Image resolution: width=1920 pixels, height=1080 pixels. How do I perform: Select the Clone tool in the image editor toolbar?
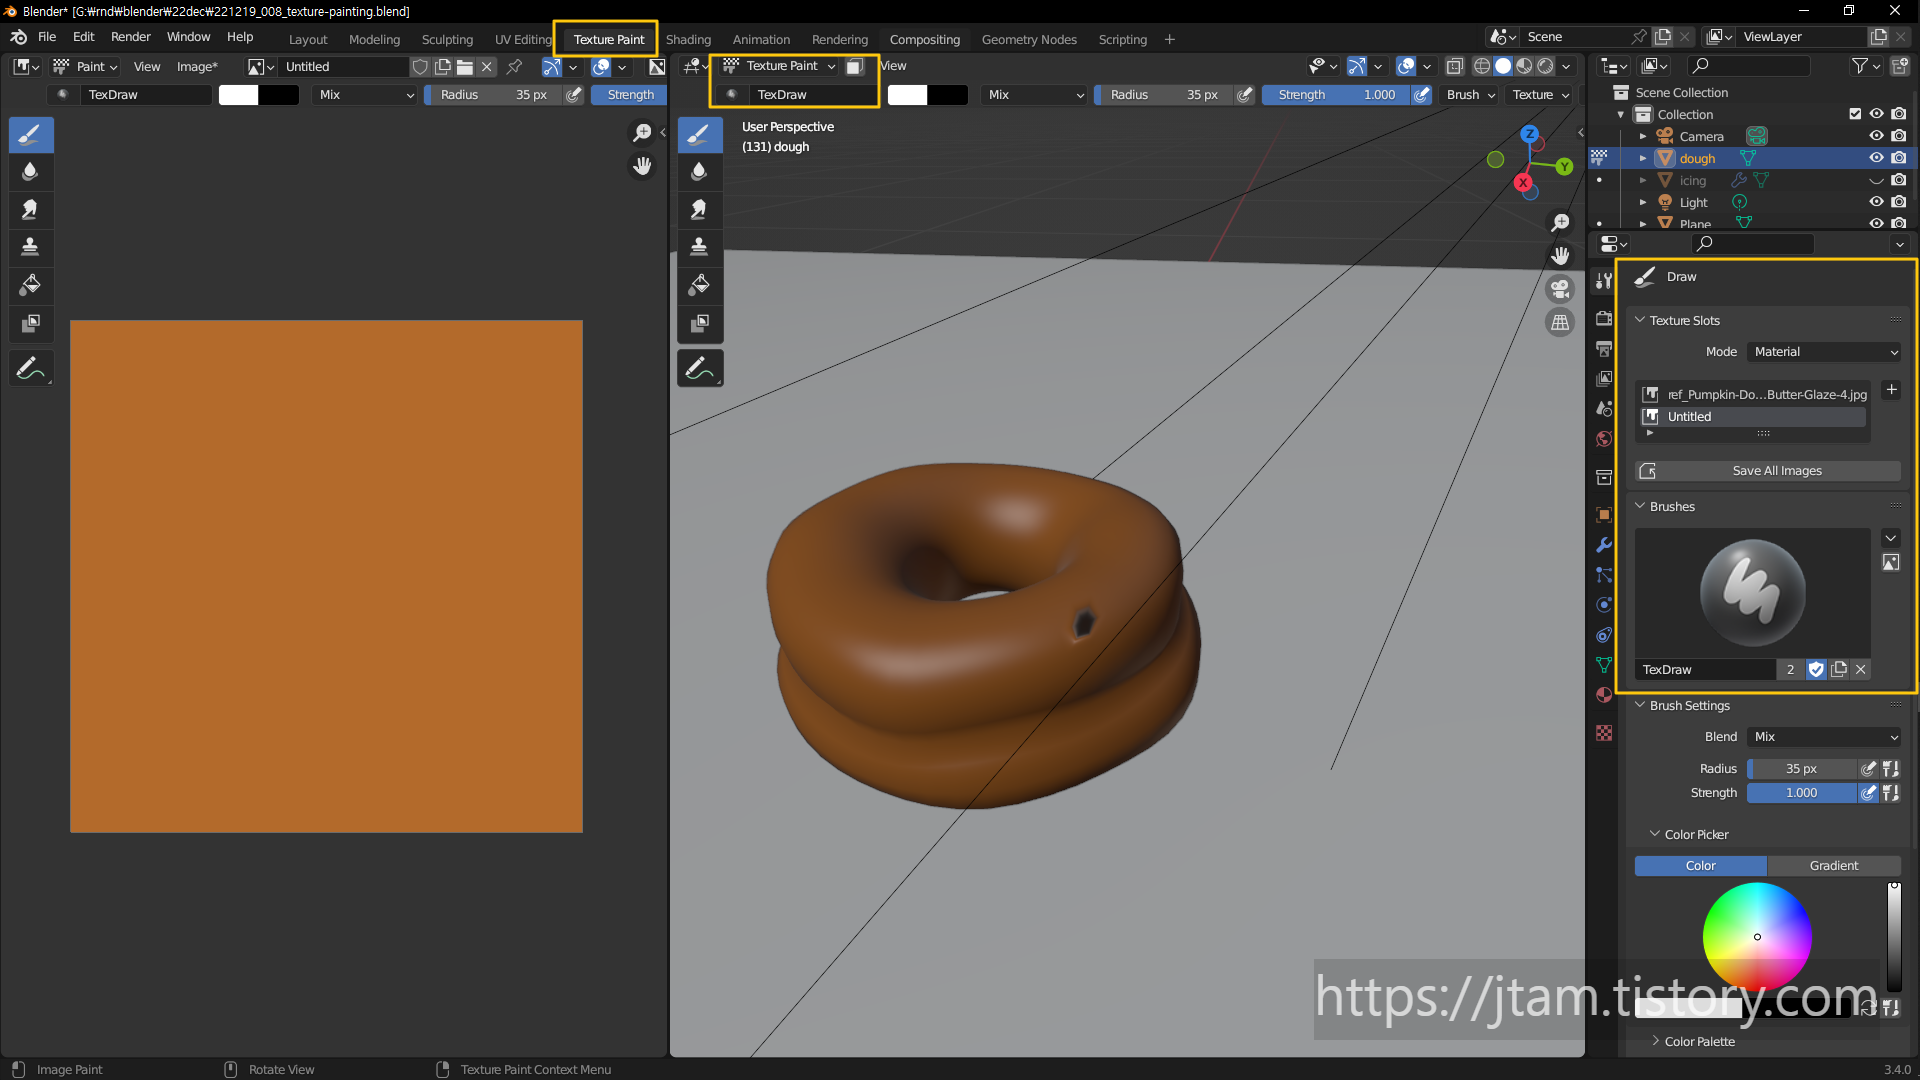click(x=30, y=247)
